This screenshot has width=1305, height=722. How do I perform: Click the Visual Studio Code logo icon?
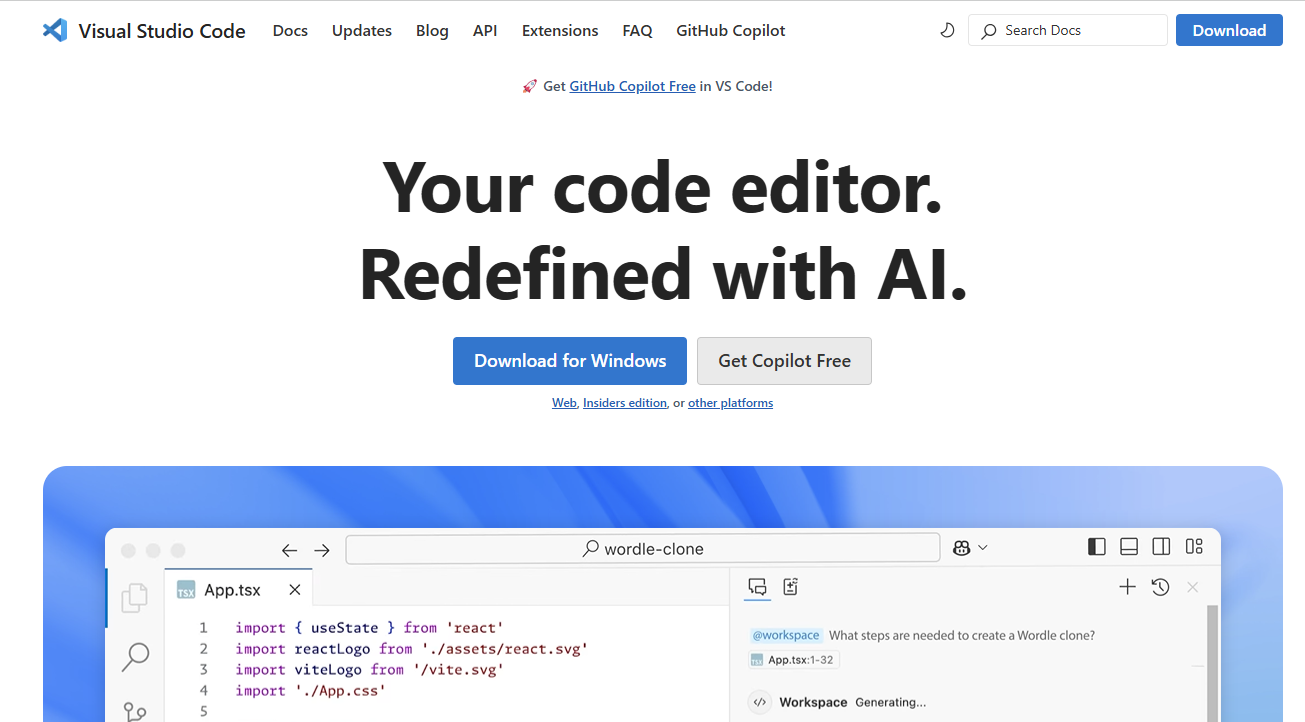click(x=55, y=30)
